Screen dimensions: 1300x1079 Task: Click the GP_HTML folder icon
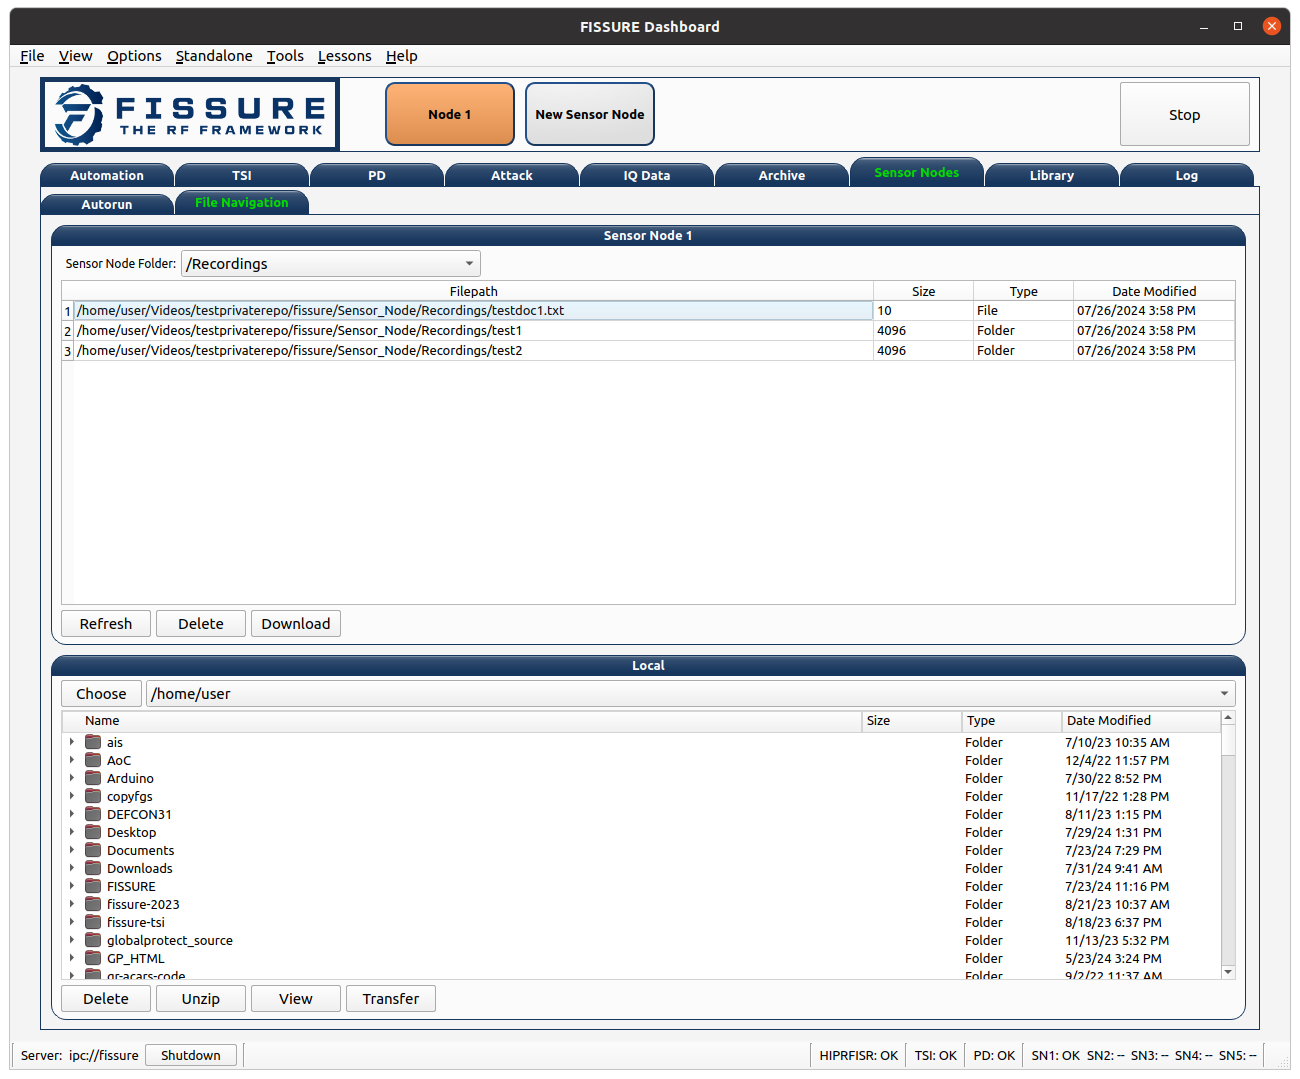pos(93,958)
